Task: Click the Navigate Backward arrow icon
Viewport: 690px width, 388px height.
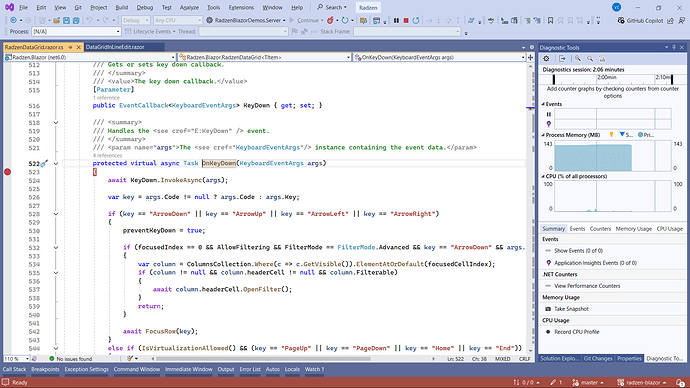Action: click(x=13, y=20)
